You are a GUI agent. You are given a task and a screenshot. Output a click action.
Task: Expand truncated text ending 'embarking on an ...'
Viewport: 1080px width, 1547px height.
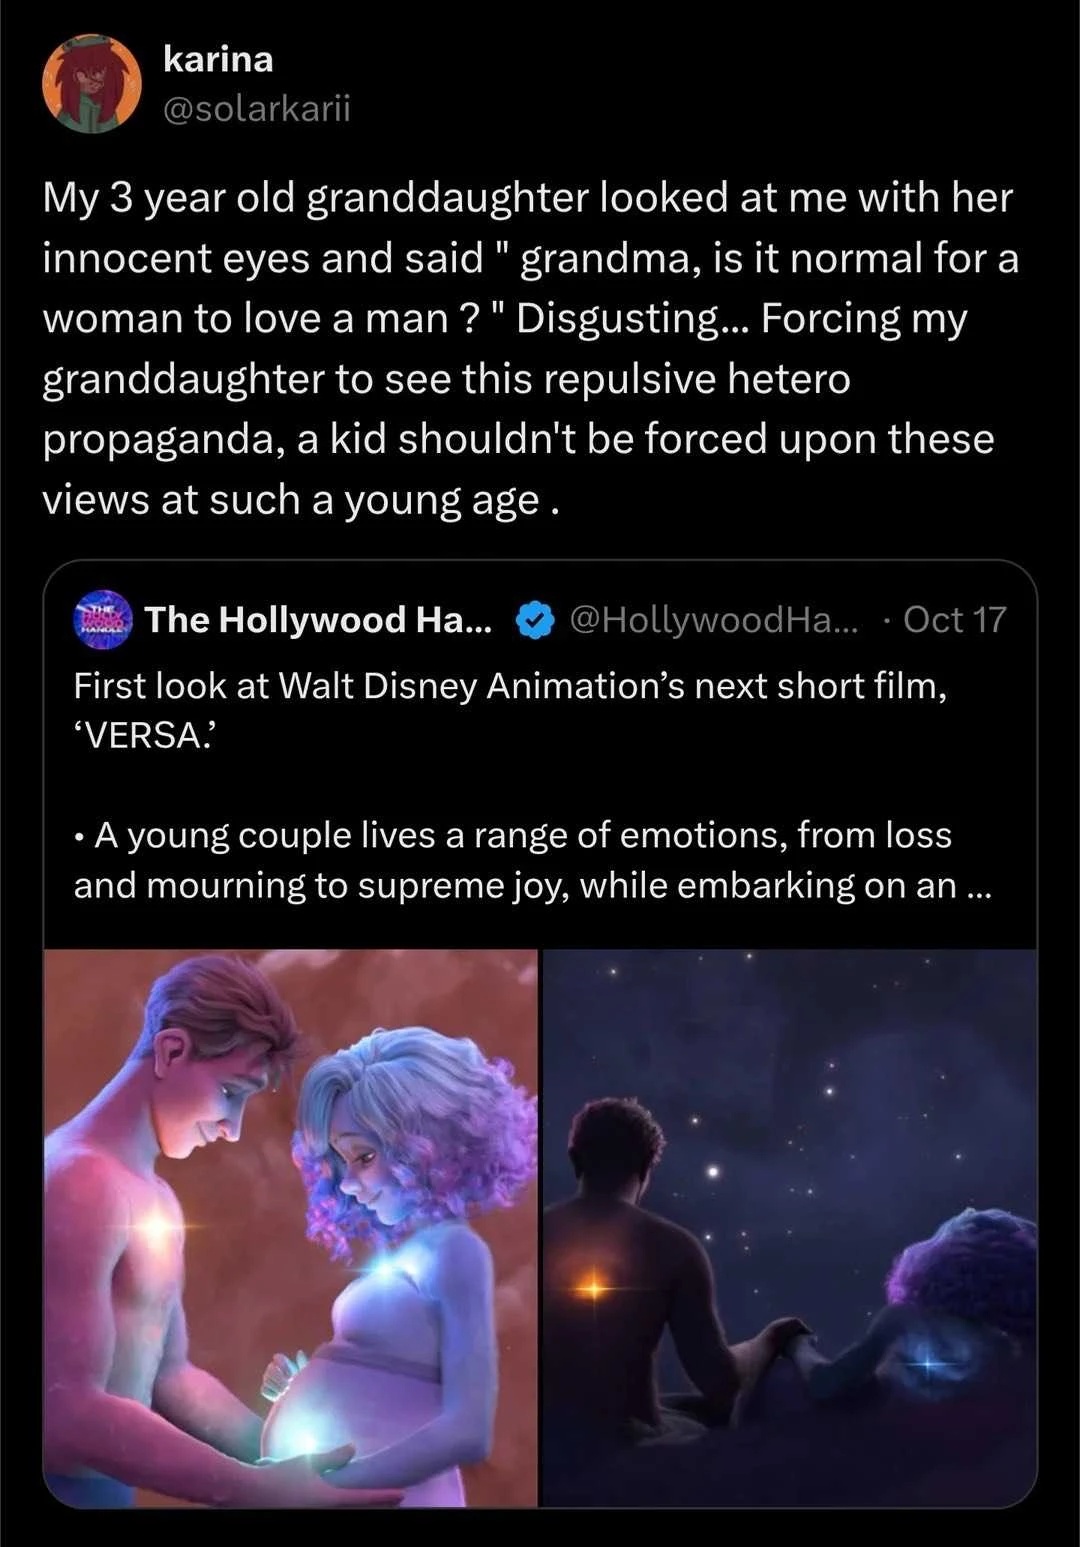tap(968, 886)
